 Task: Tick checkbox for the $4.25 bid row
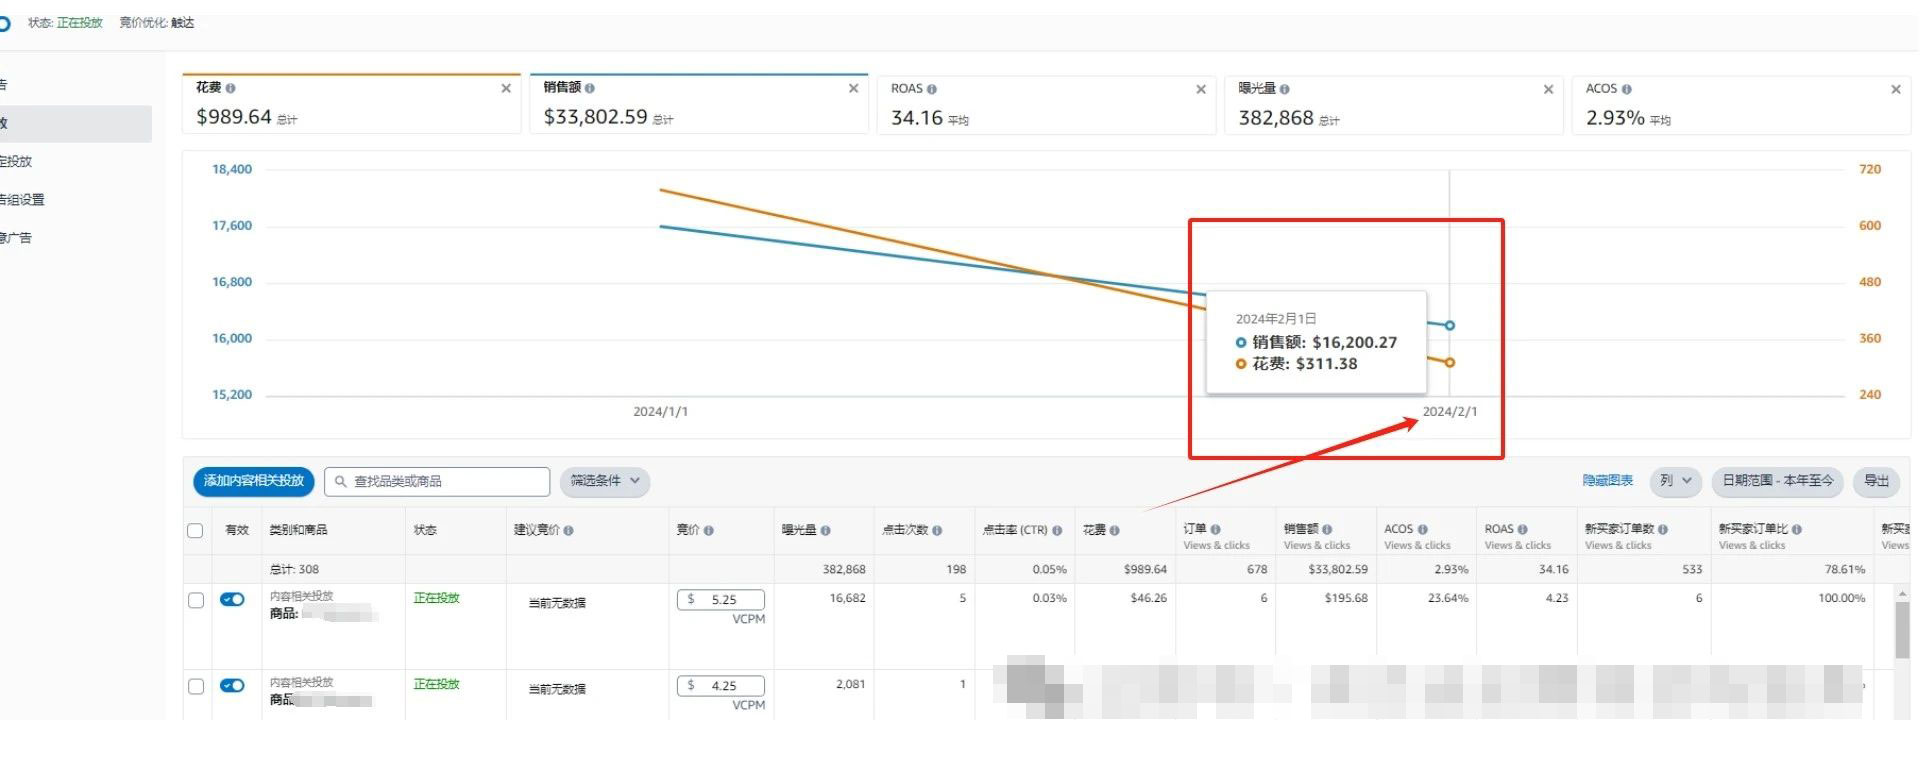196,686
